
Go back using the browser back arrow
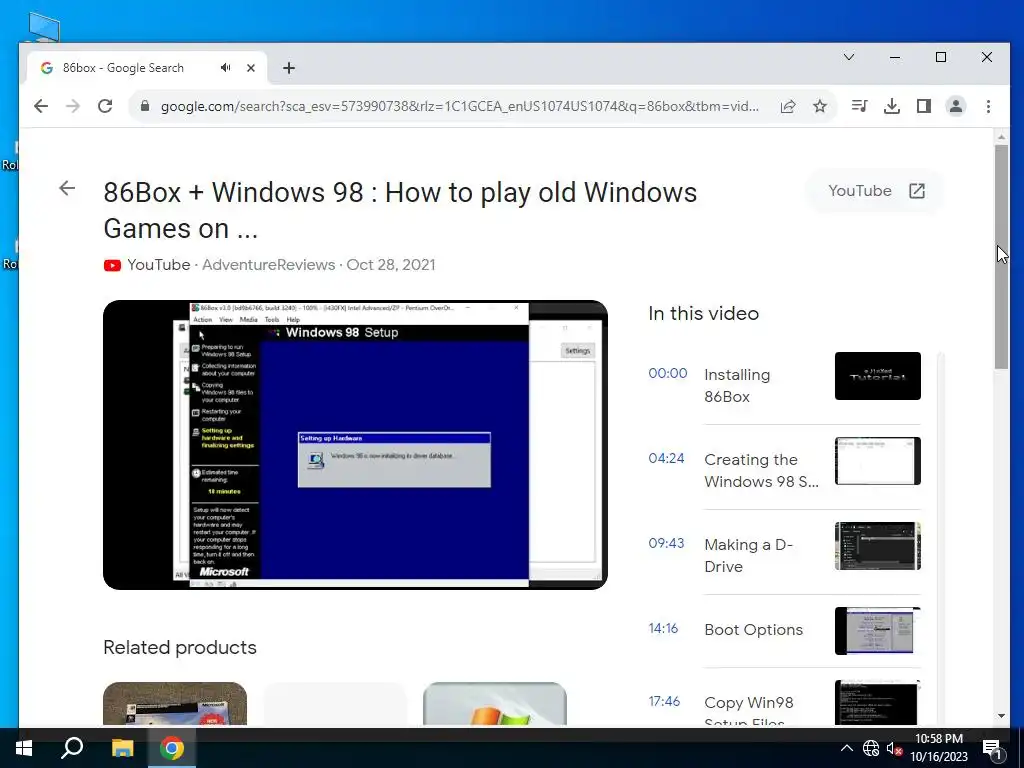point(41,106)
